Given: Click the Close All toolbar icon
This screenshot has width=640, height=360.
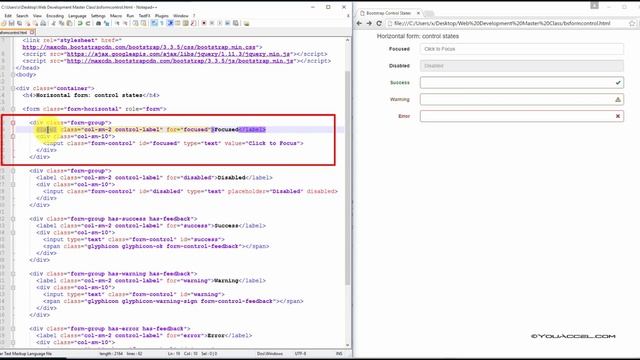Looking at the screenshot, I should (36, 23).
